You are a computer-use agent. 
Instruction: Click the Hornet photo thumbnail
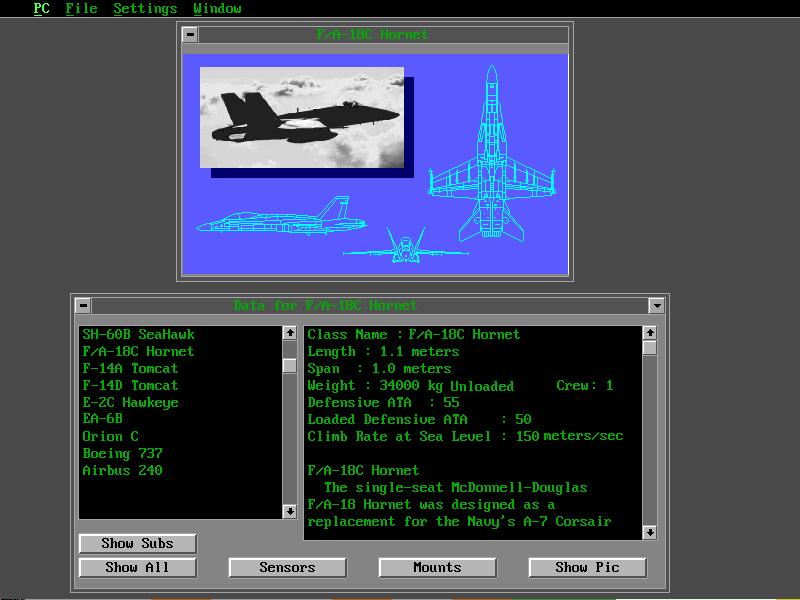coord(302,117)
